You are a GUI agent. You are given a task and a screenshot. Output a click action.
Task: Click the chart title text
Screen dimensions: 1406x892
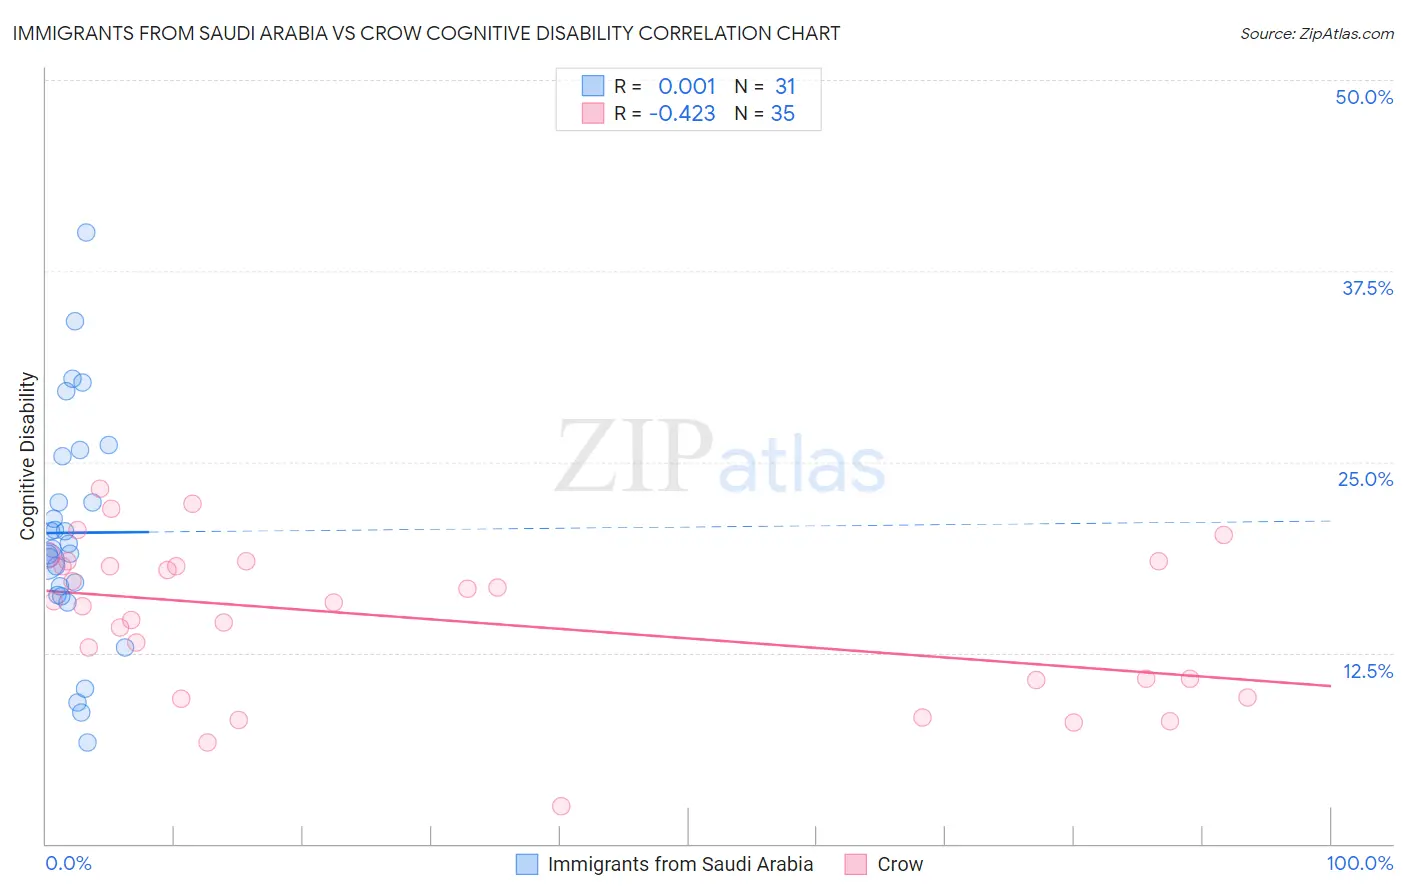tap(426, 33)
